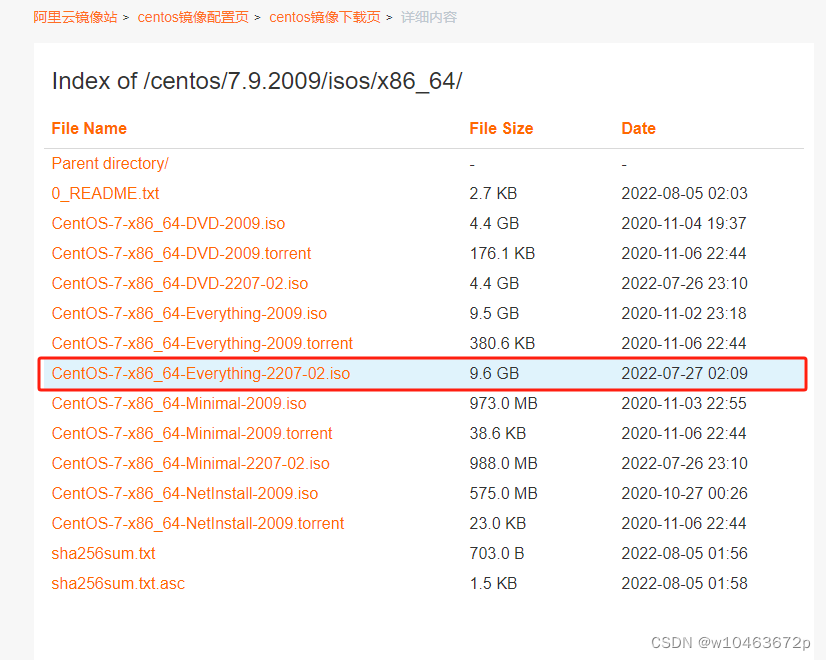Select the 1.5 KB size cell
Screen dimensions: 826x660
pyautogui.click(x=493, y=584)
